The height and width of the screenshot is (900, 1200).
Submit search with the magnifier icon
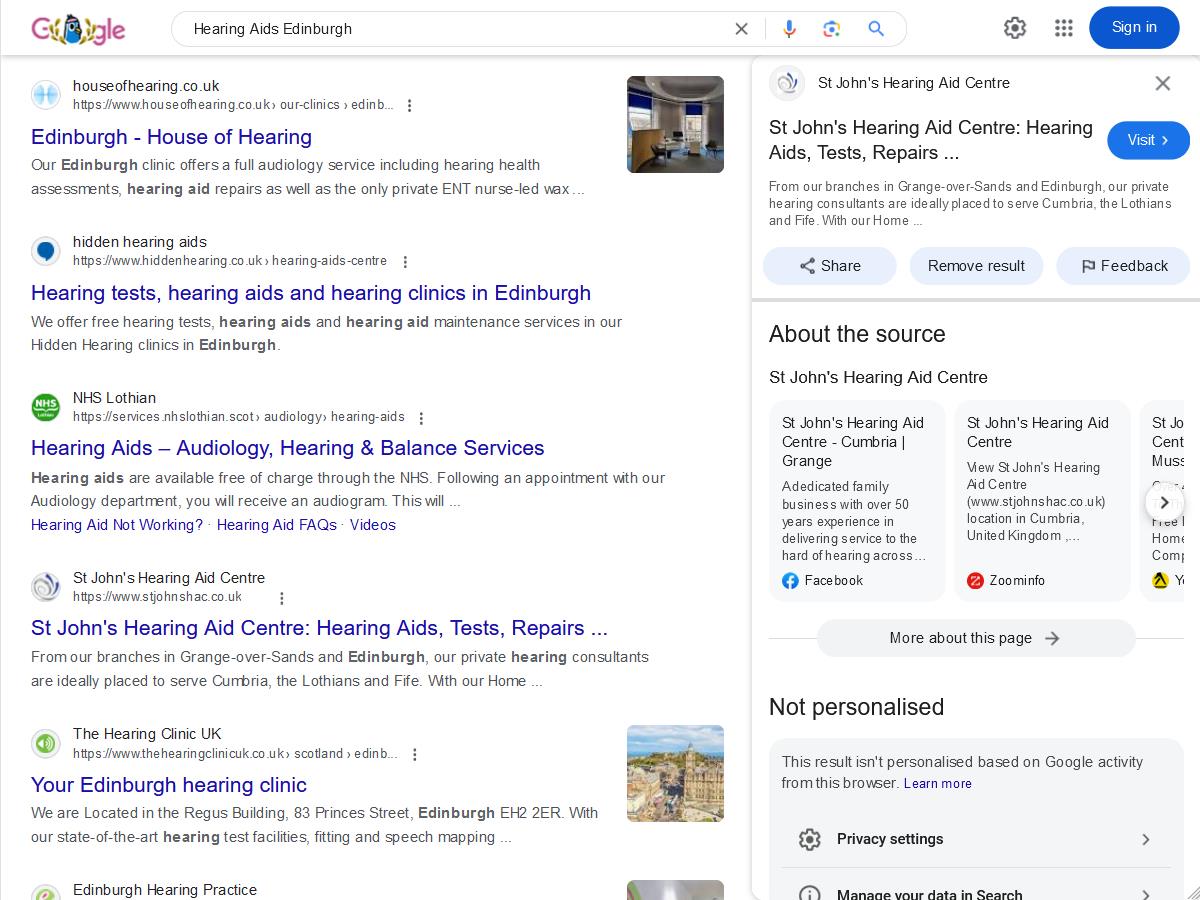click(x=876, y=29)
